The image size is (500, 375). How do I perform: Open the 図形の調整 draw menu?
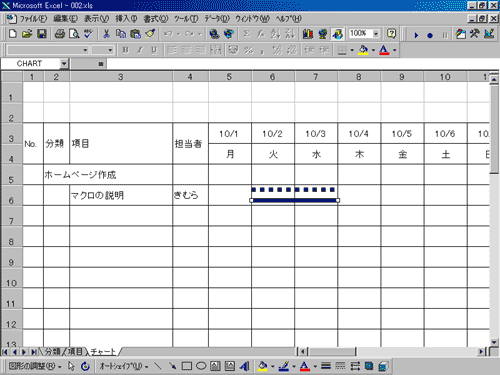(35, 366)
